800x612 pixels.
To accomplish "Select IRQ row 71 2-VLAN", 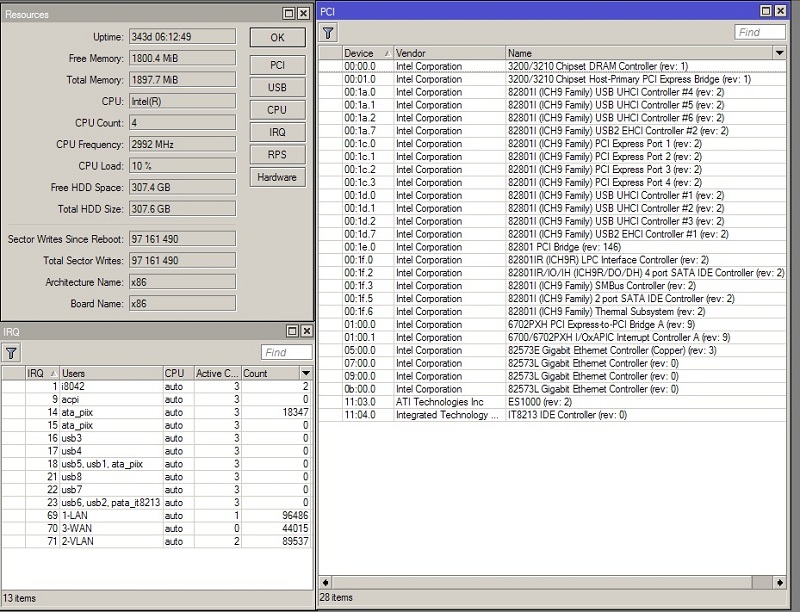I will click(x=157, y=541).
